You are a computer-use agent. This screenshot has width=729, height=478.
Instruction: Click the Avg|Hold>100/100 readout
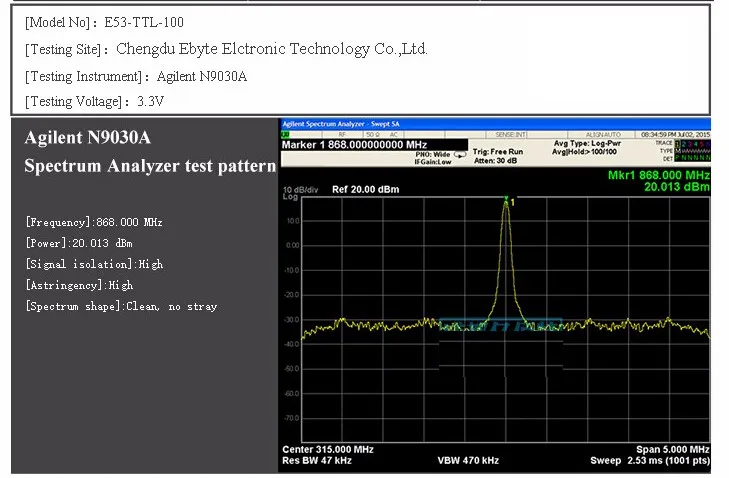point(584,152)
